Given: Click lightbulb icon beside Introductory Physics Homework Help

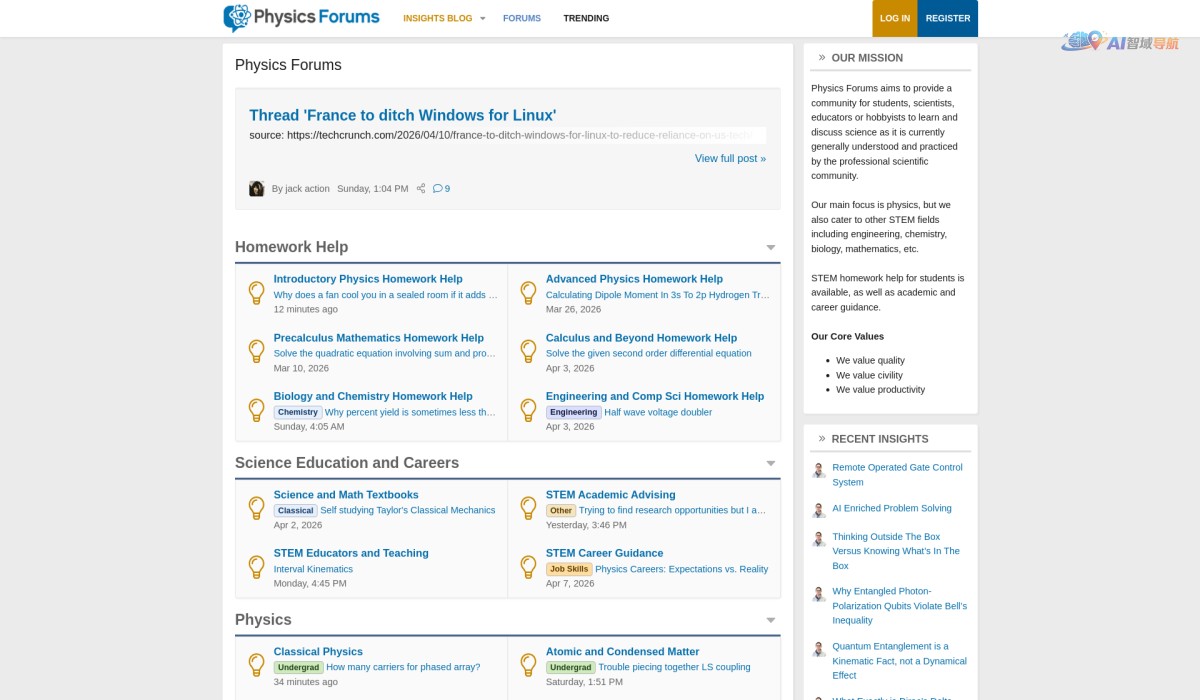Looking at the screenshot, I should (x=256, y=293).
